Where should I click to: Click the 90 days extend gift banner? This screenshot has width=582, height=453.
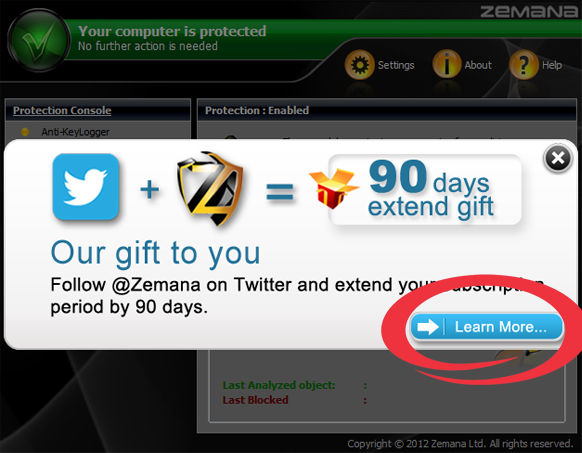click(425, 189)
